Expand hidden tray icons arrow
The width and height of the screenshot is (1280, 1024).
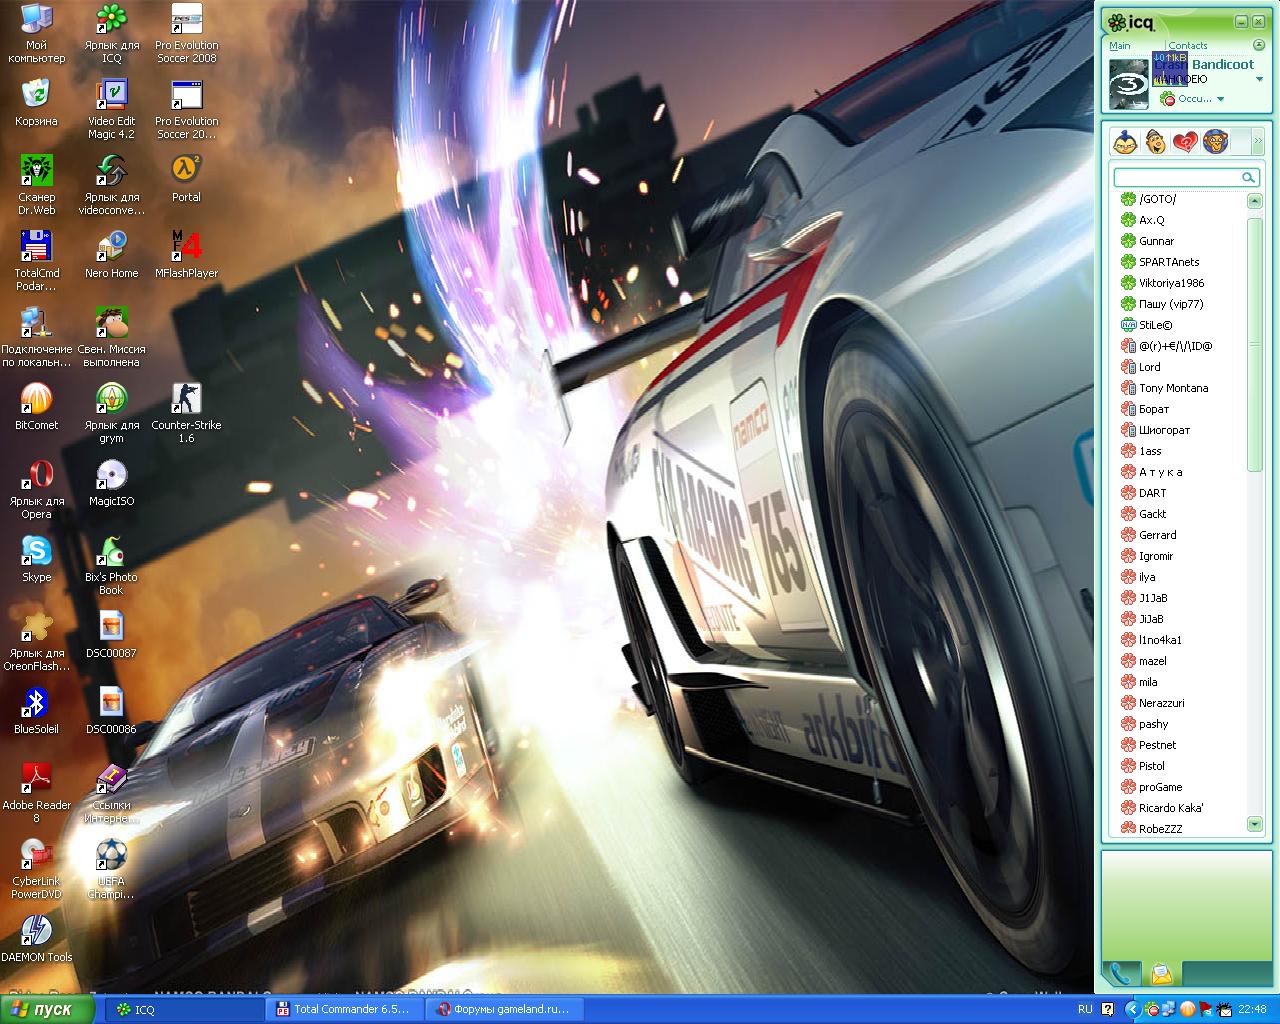1131,1010
